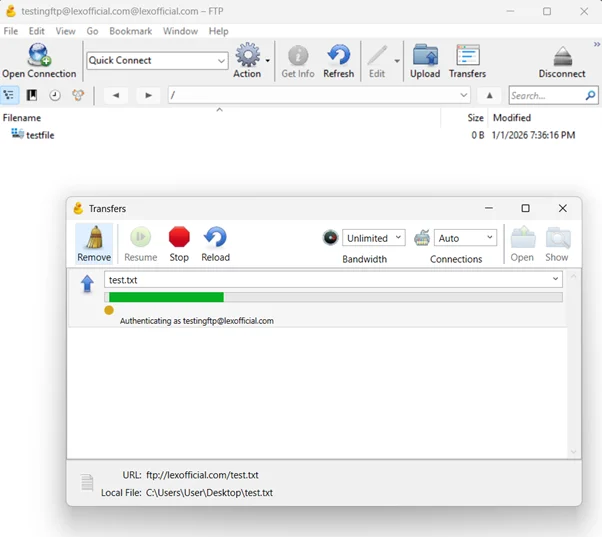The image size is (602, 537).
Task: Toggle the History view
Action: [55, 96]
